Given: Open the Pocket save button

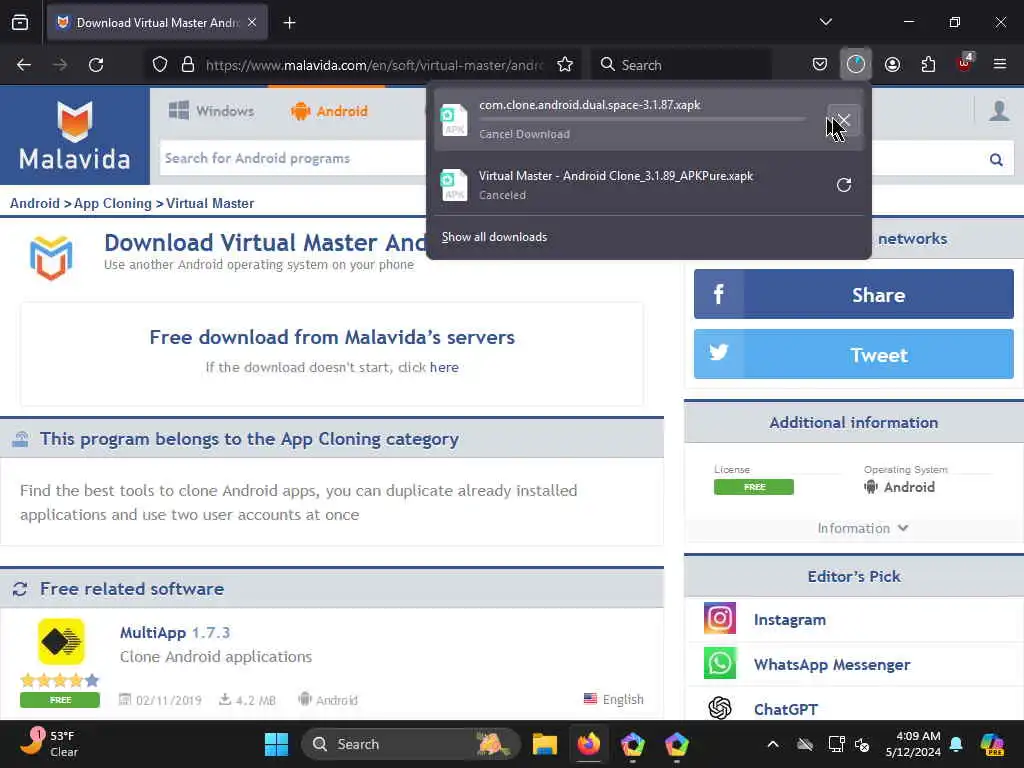Looking at the screenshot, I should click(820, 64).
